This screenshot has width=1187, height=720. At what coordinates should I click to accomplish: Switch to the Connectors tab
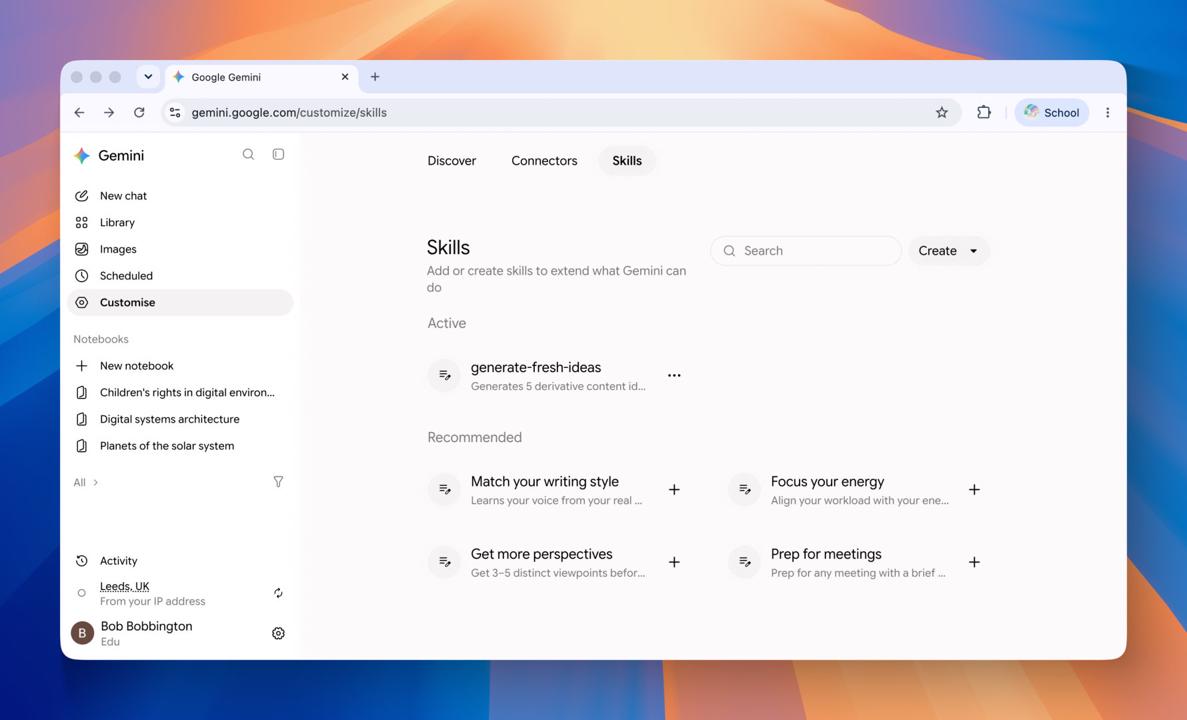click(544, 161)
